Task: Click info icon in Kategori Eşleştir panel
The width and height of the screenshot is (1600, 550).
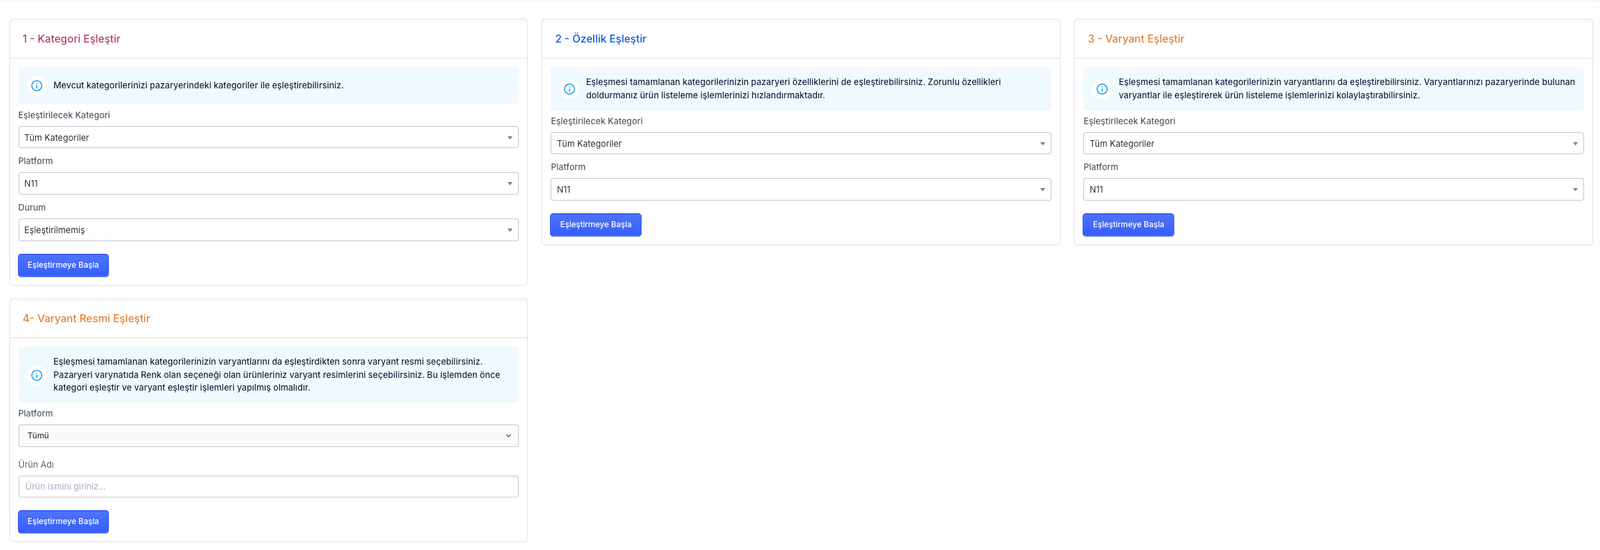Action: pyautogui.click(x=37, y=86)
